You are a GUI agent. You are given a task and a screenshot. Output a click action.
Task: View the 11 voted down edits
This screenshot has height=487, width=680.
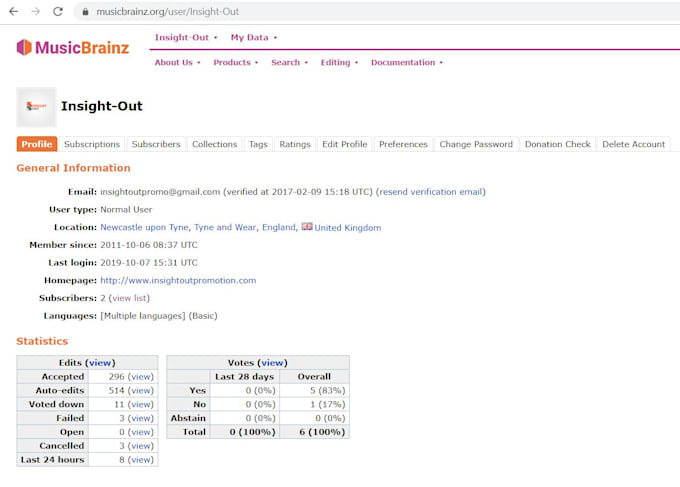point(141,404)
